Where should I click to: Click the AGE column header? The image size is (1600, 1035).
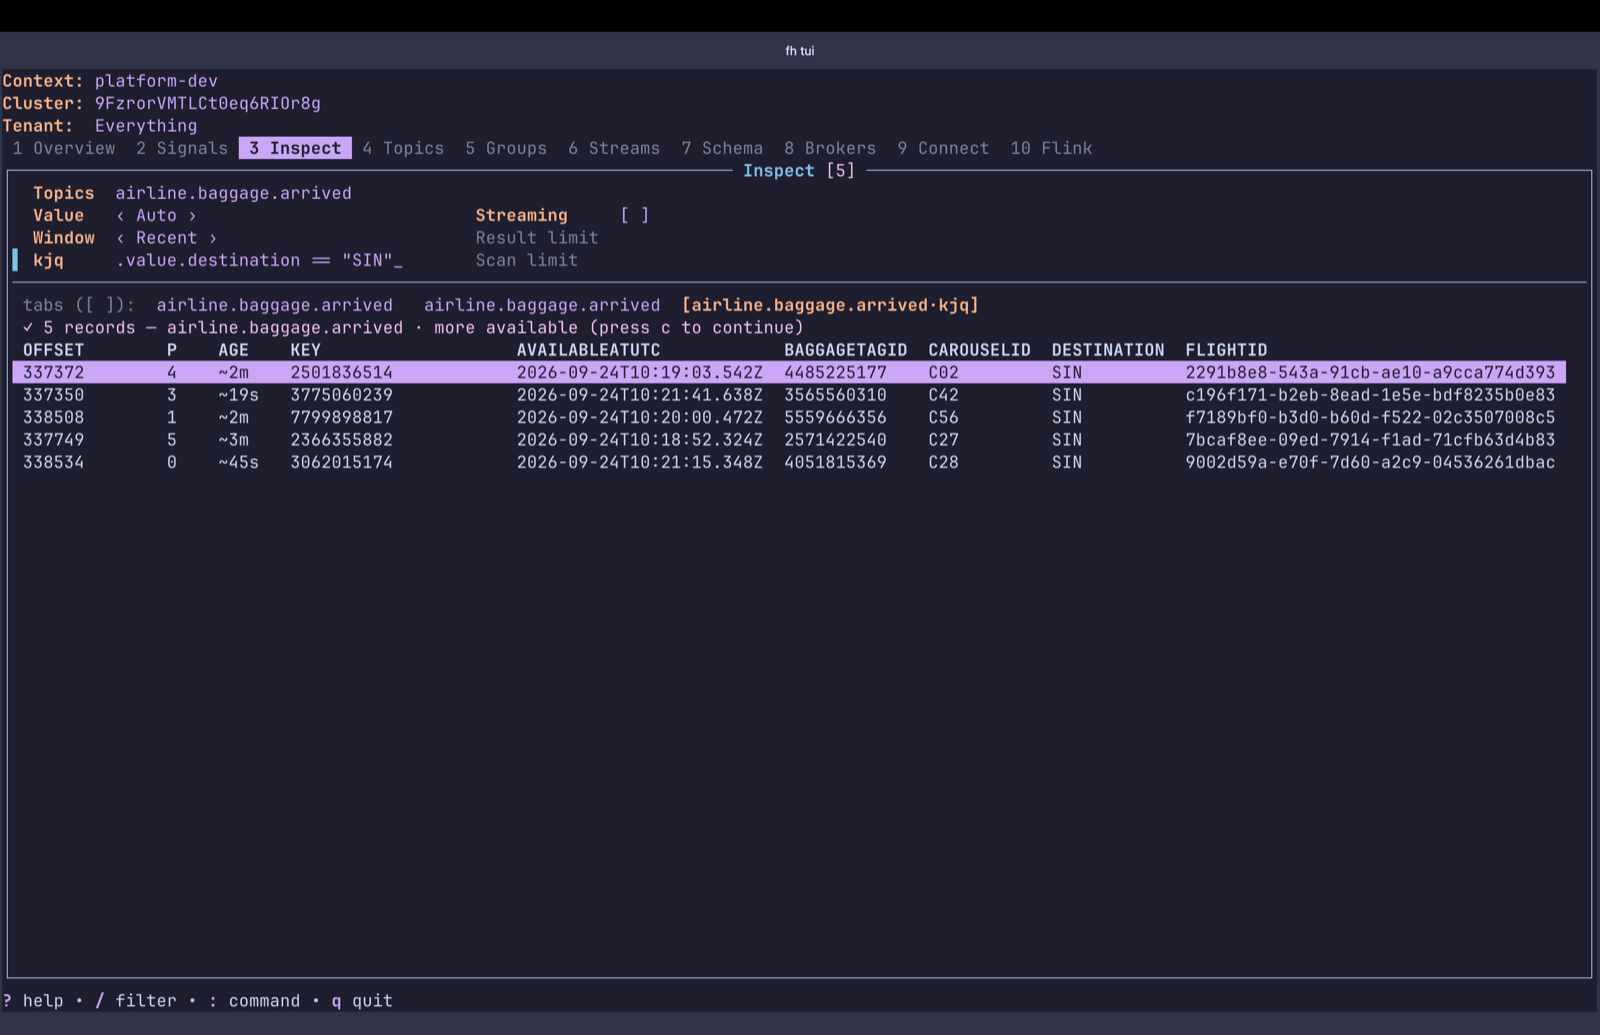point(233,350)
